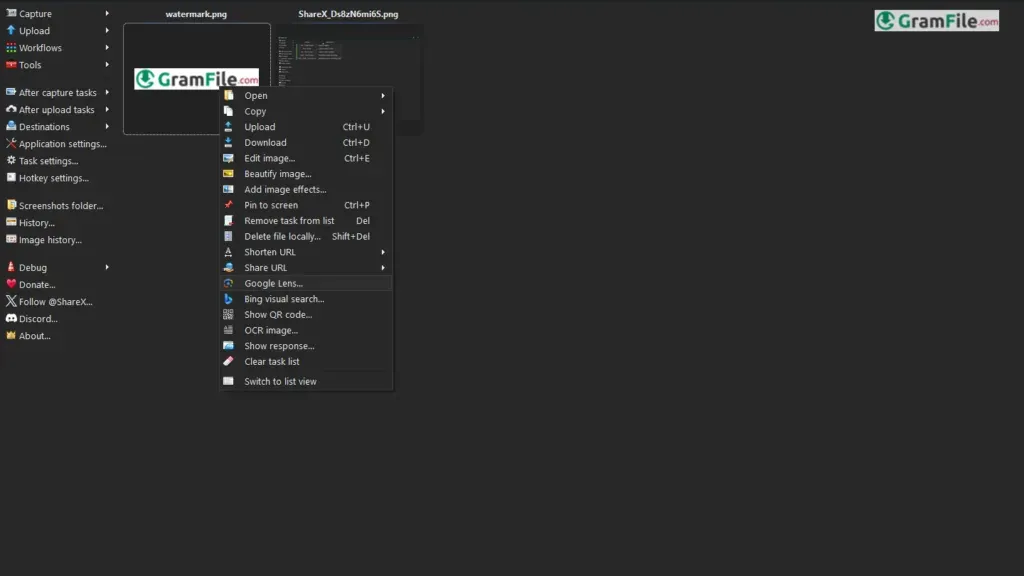Expand the Destinations menu arrow
The height and width of the screenshot is (576, 1024).
[x=107, y=126]
